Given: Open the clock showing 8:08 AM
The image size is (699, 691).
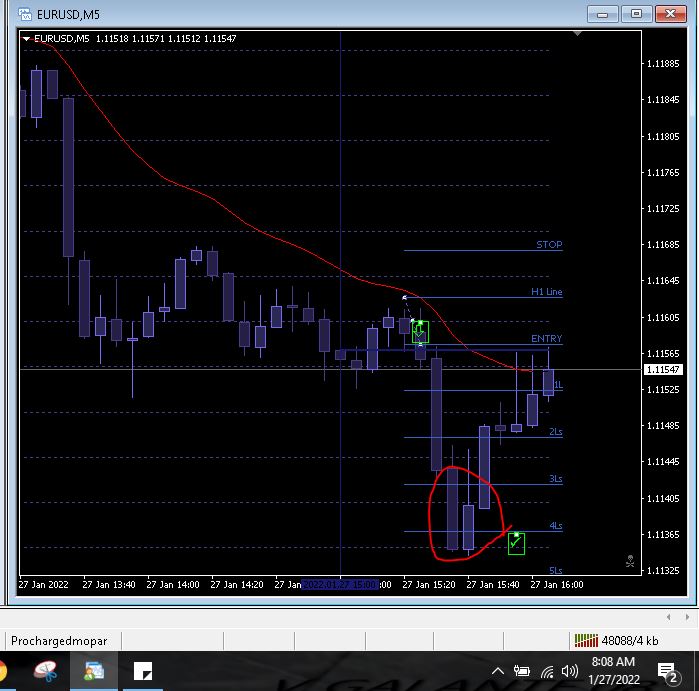Looking at the screenshot, I should pyautogui.click(x=613, y=671).
